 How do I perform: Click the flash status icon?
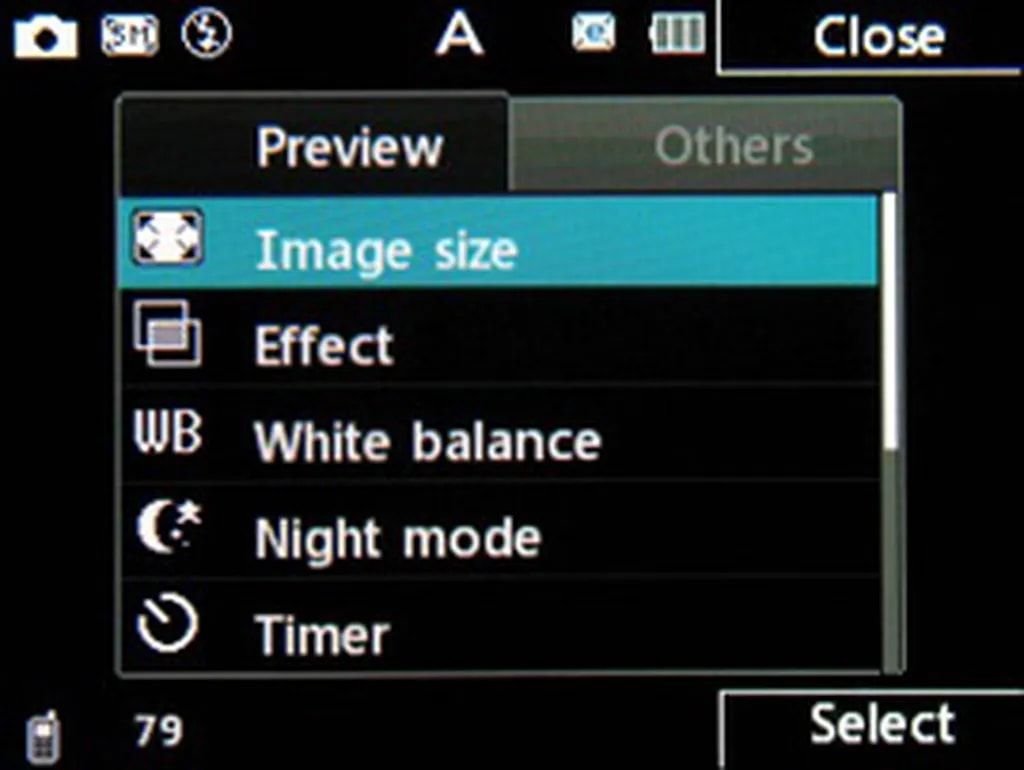206,35
